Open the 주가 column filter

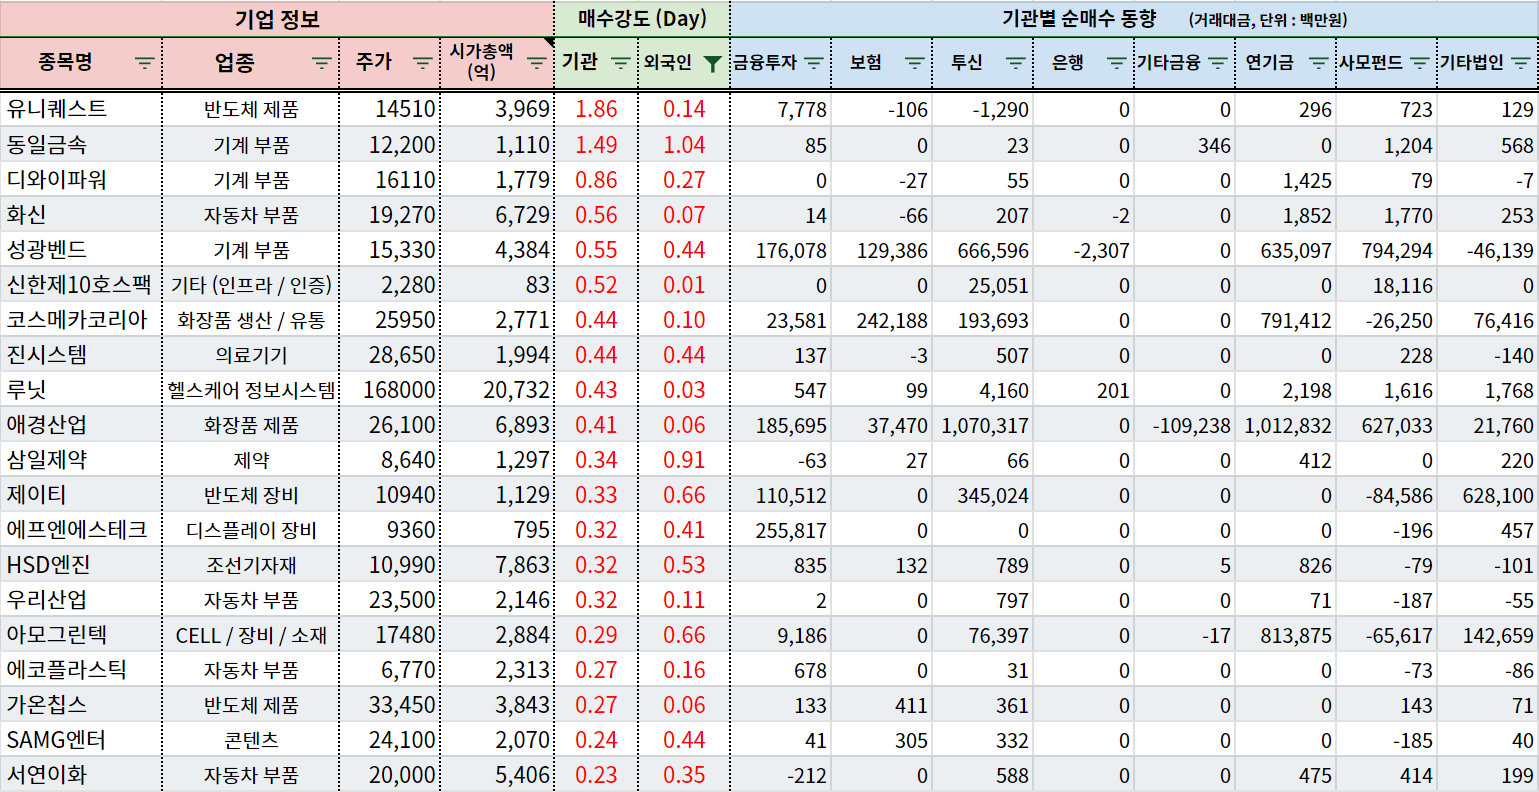pyautogui.click(x=422, y=63)
